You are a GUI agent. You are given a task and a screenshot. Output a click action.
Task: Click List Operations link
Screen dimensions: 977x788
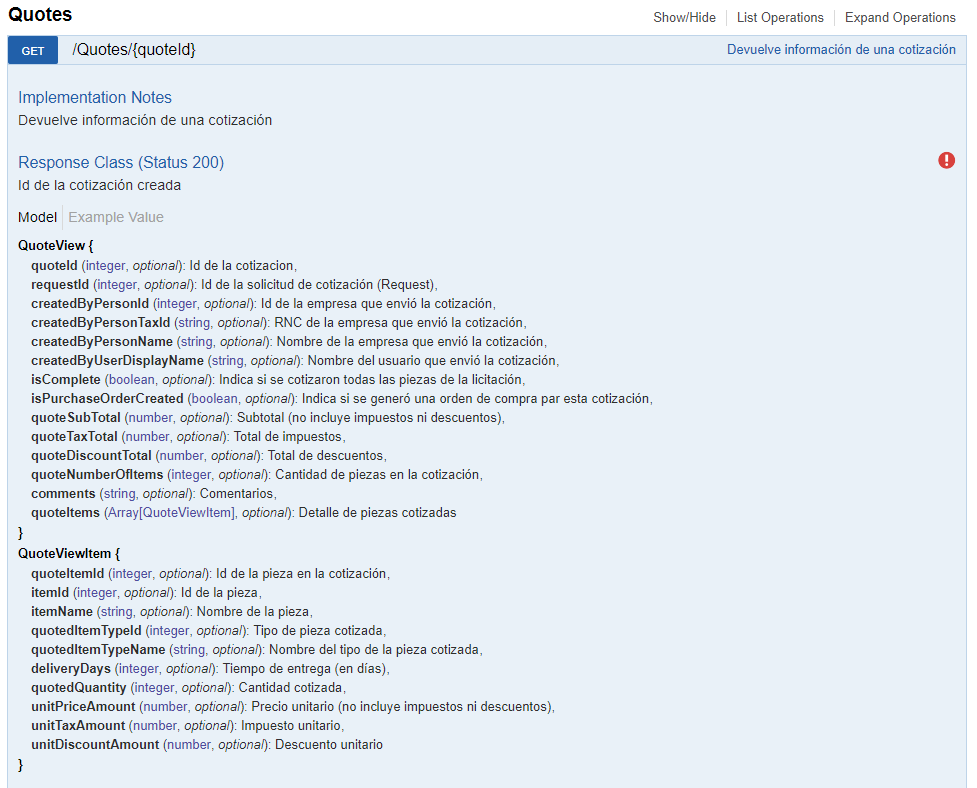coord(780,17)
